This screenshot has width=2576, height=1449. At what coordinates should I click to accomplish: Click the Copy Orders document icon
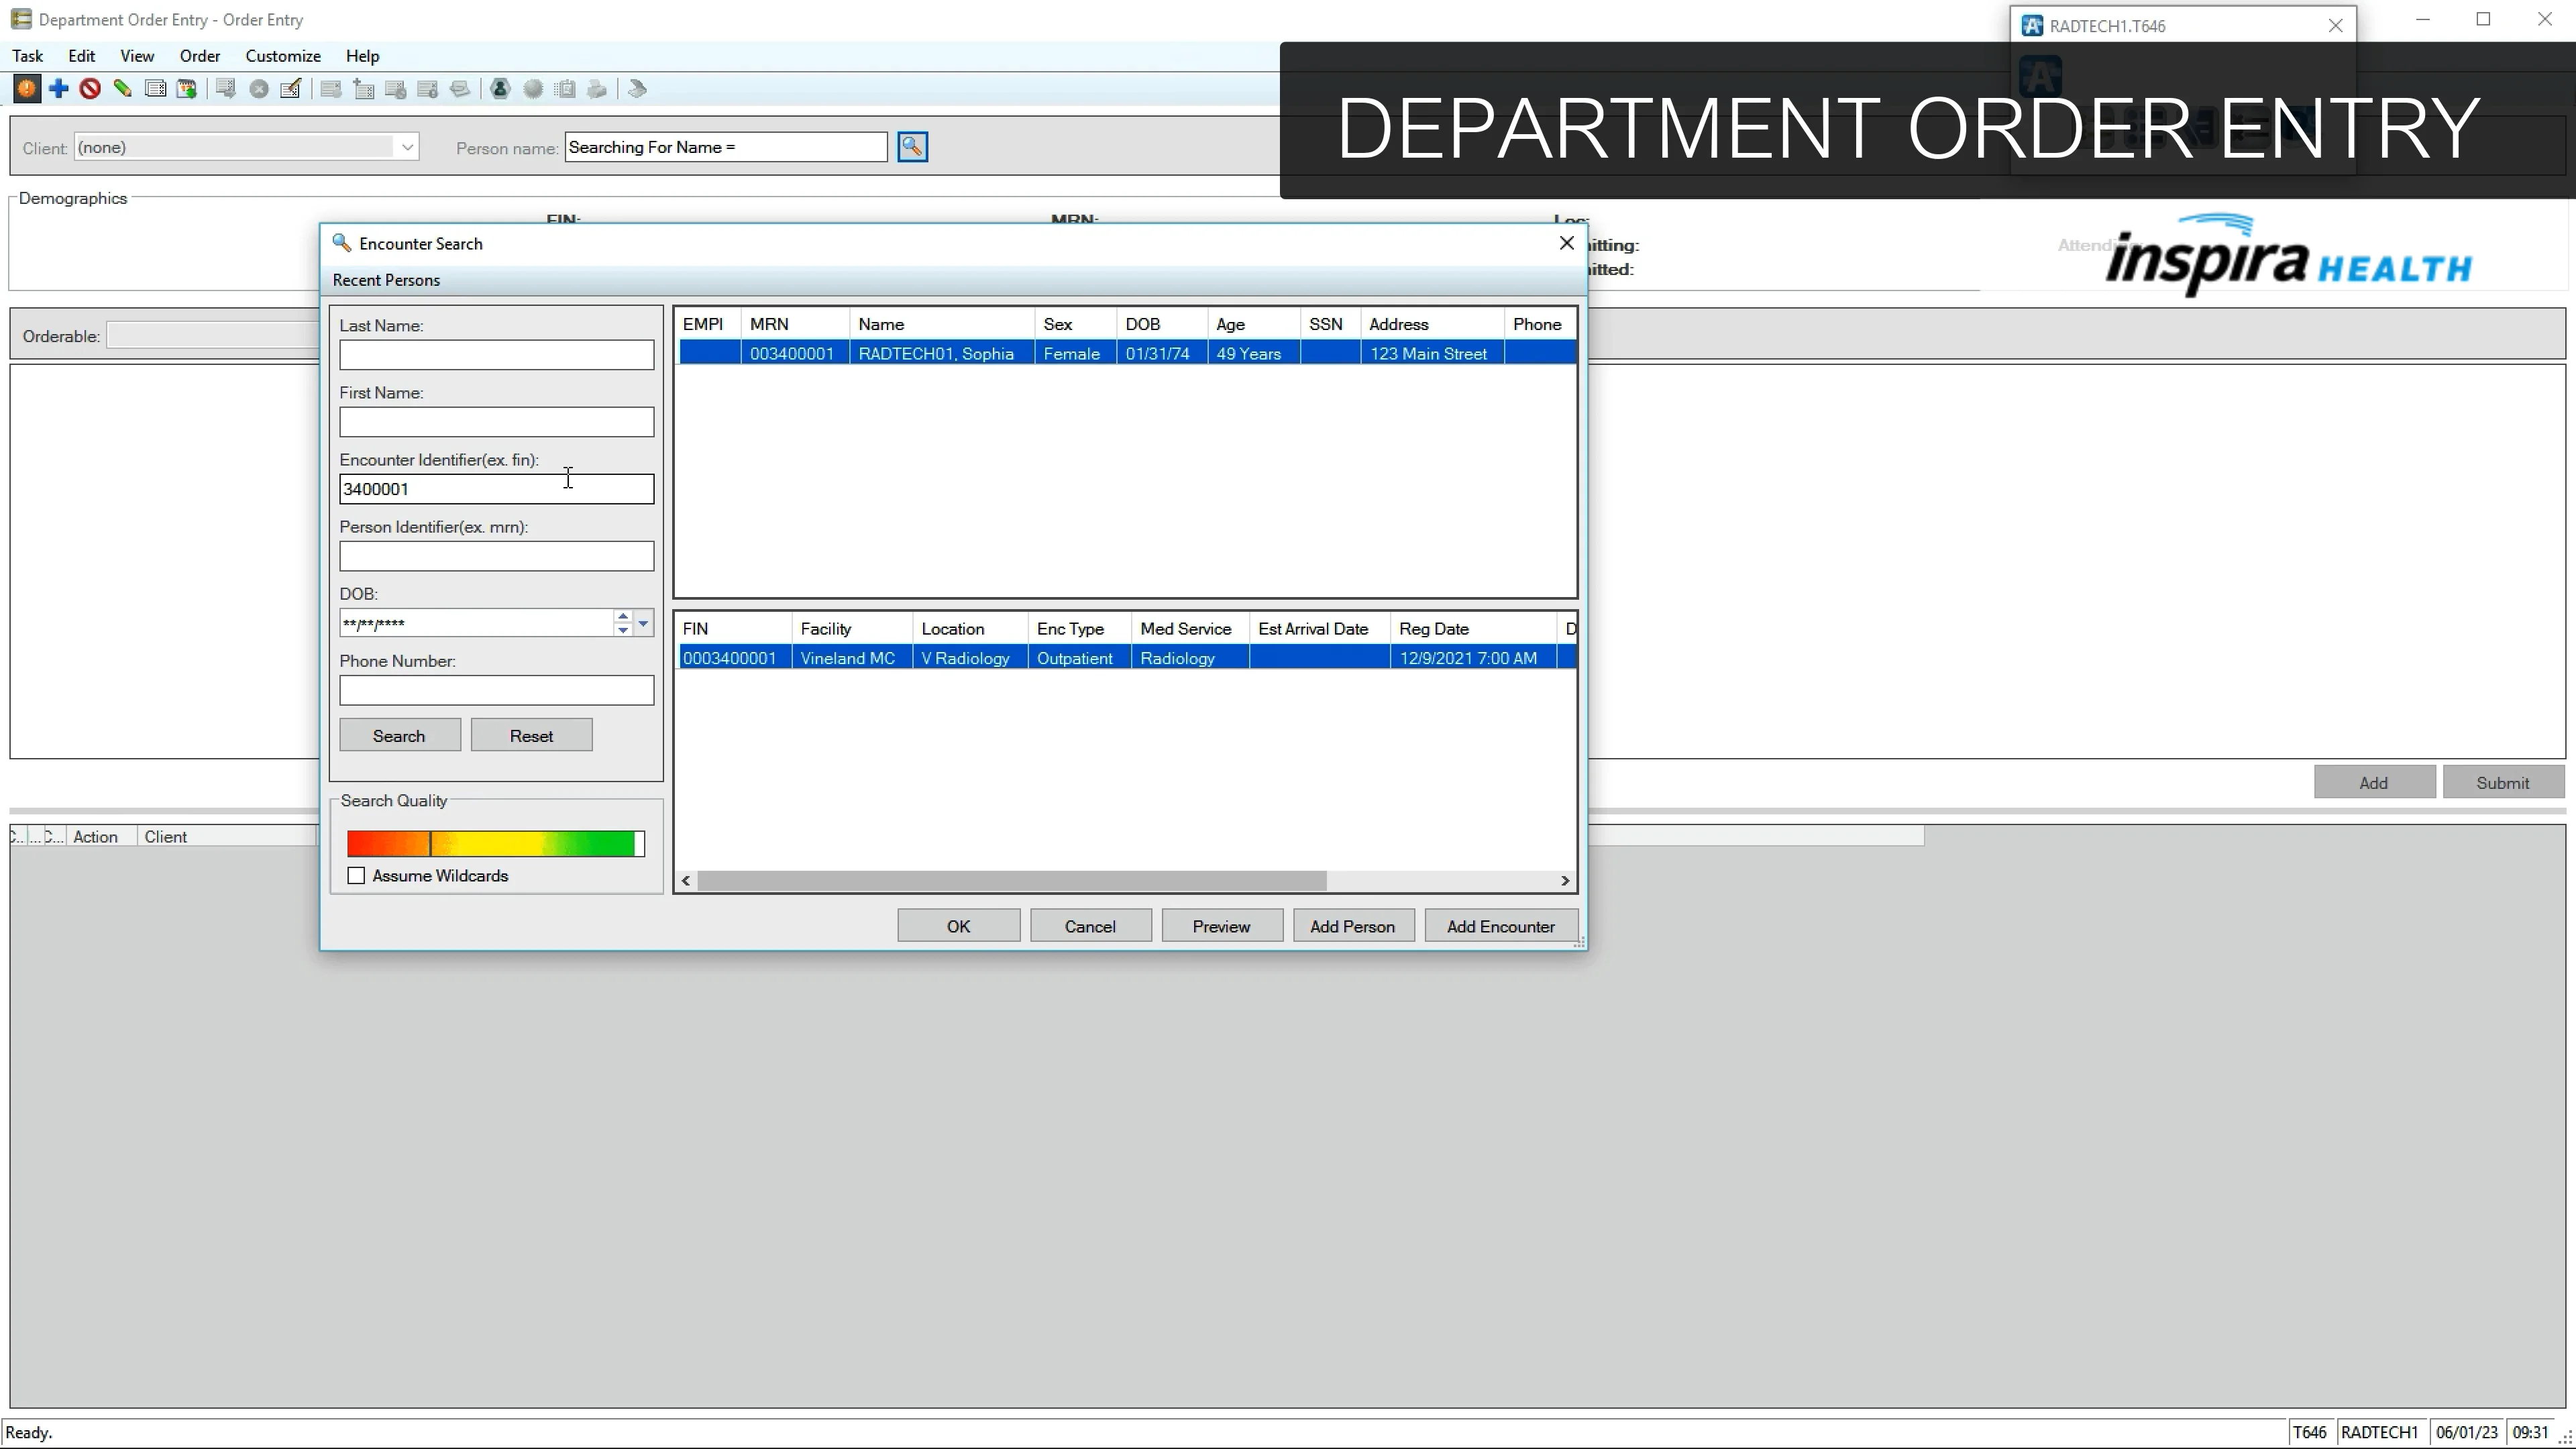tap(156, 89)
